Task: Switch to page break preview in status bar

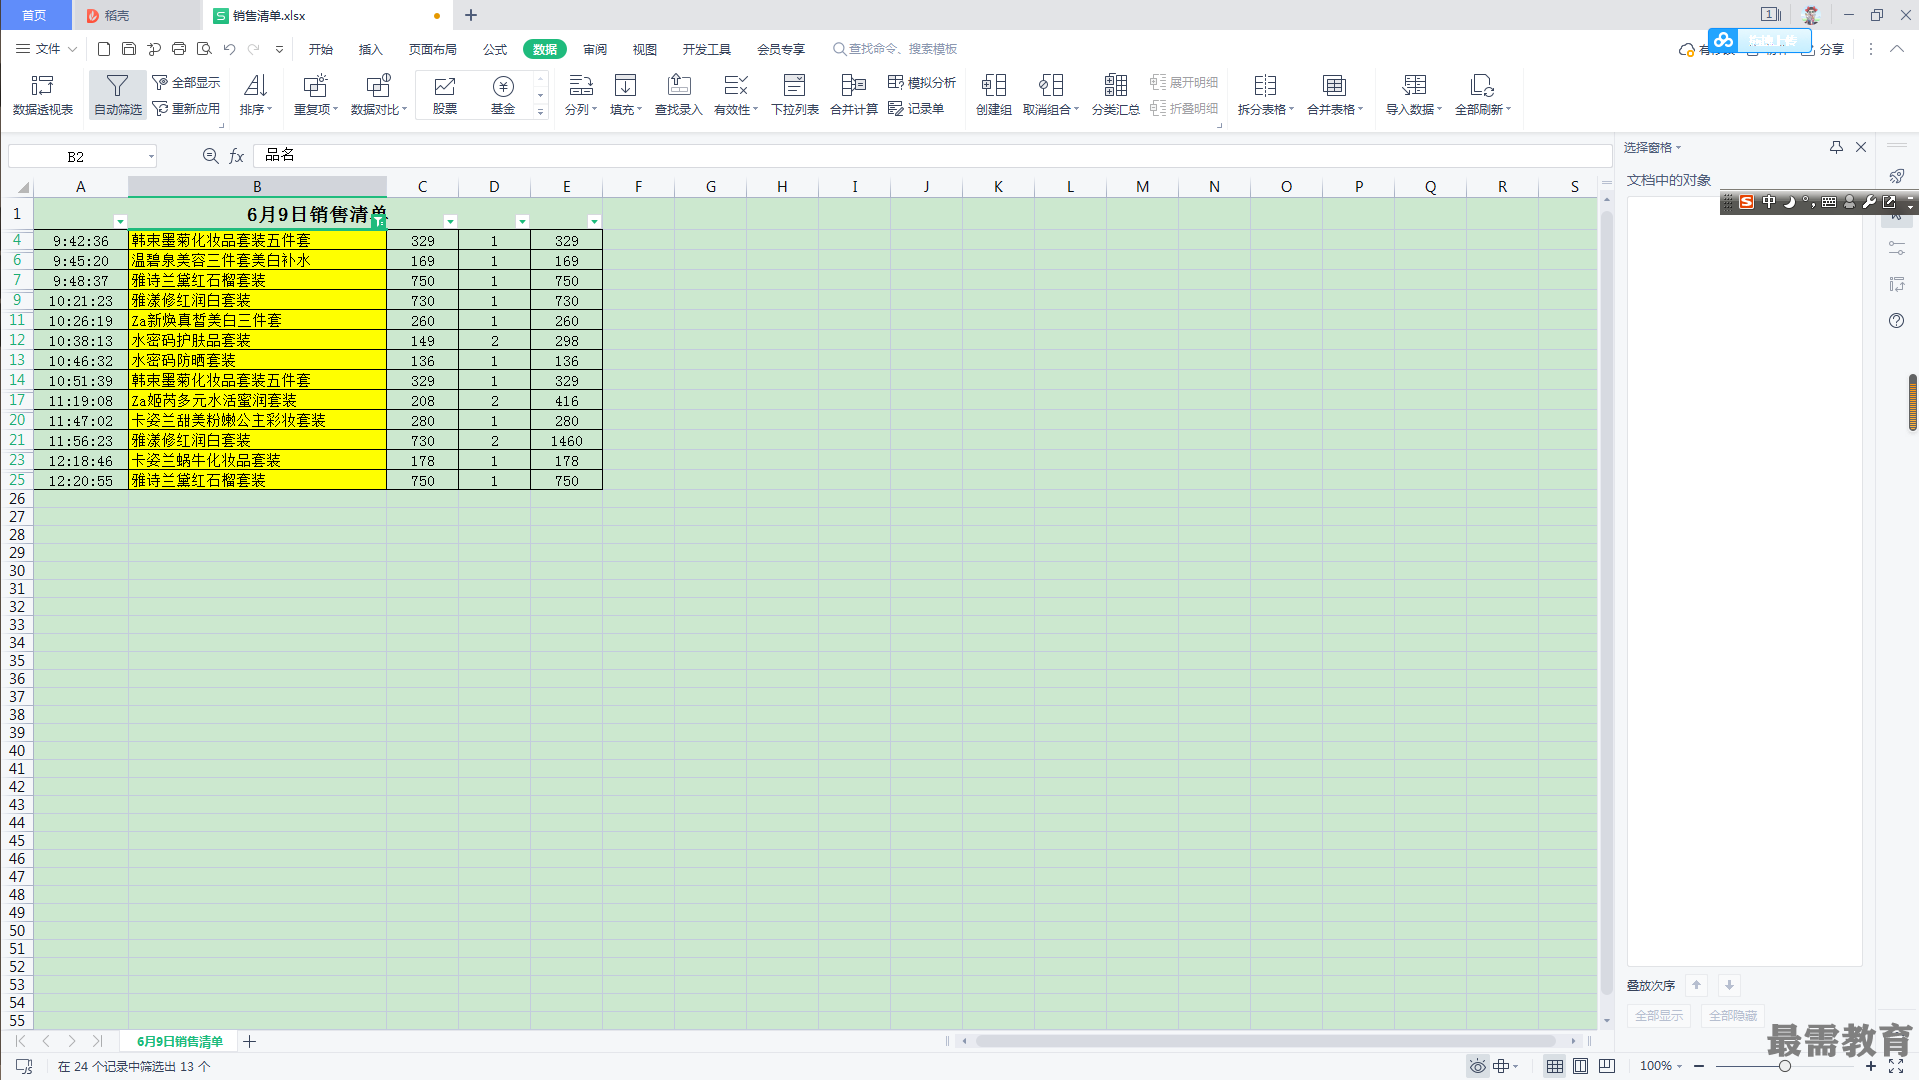Action: click(x=1607, y=1066)
